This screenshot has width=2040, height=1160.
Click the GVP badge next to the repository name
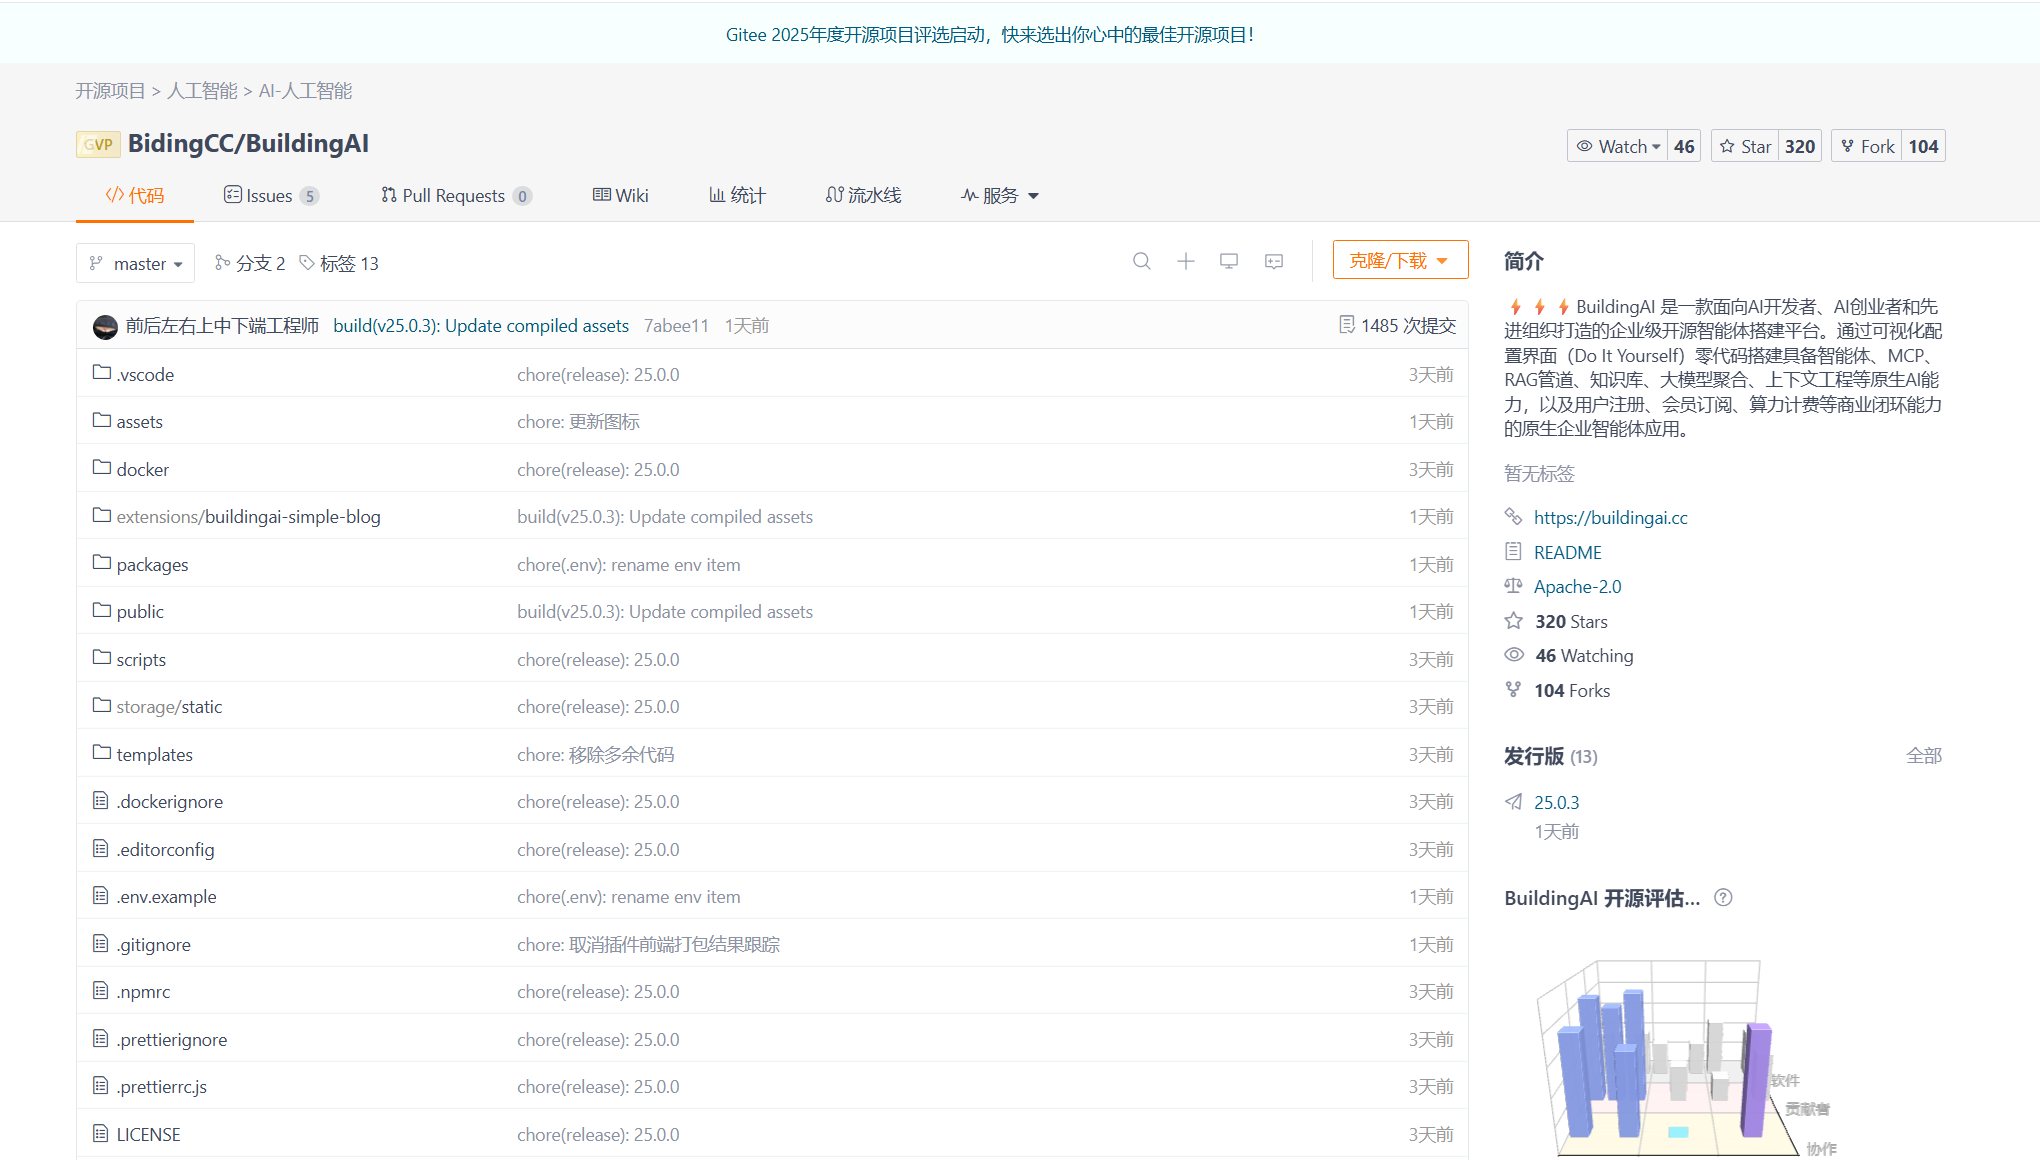click(98, 144)
